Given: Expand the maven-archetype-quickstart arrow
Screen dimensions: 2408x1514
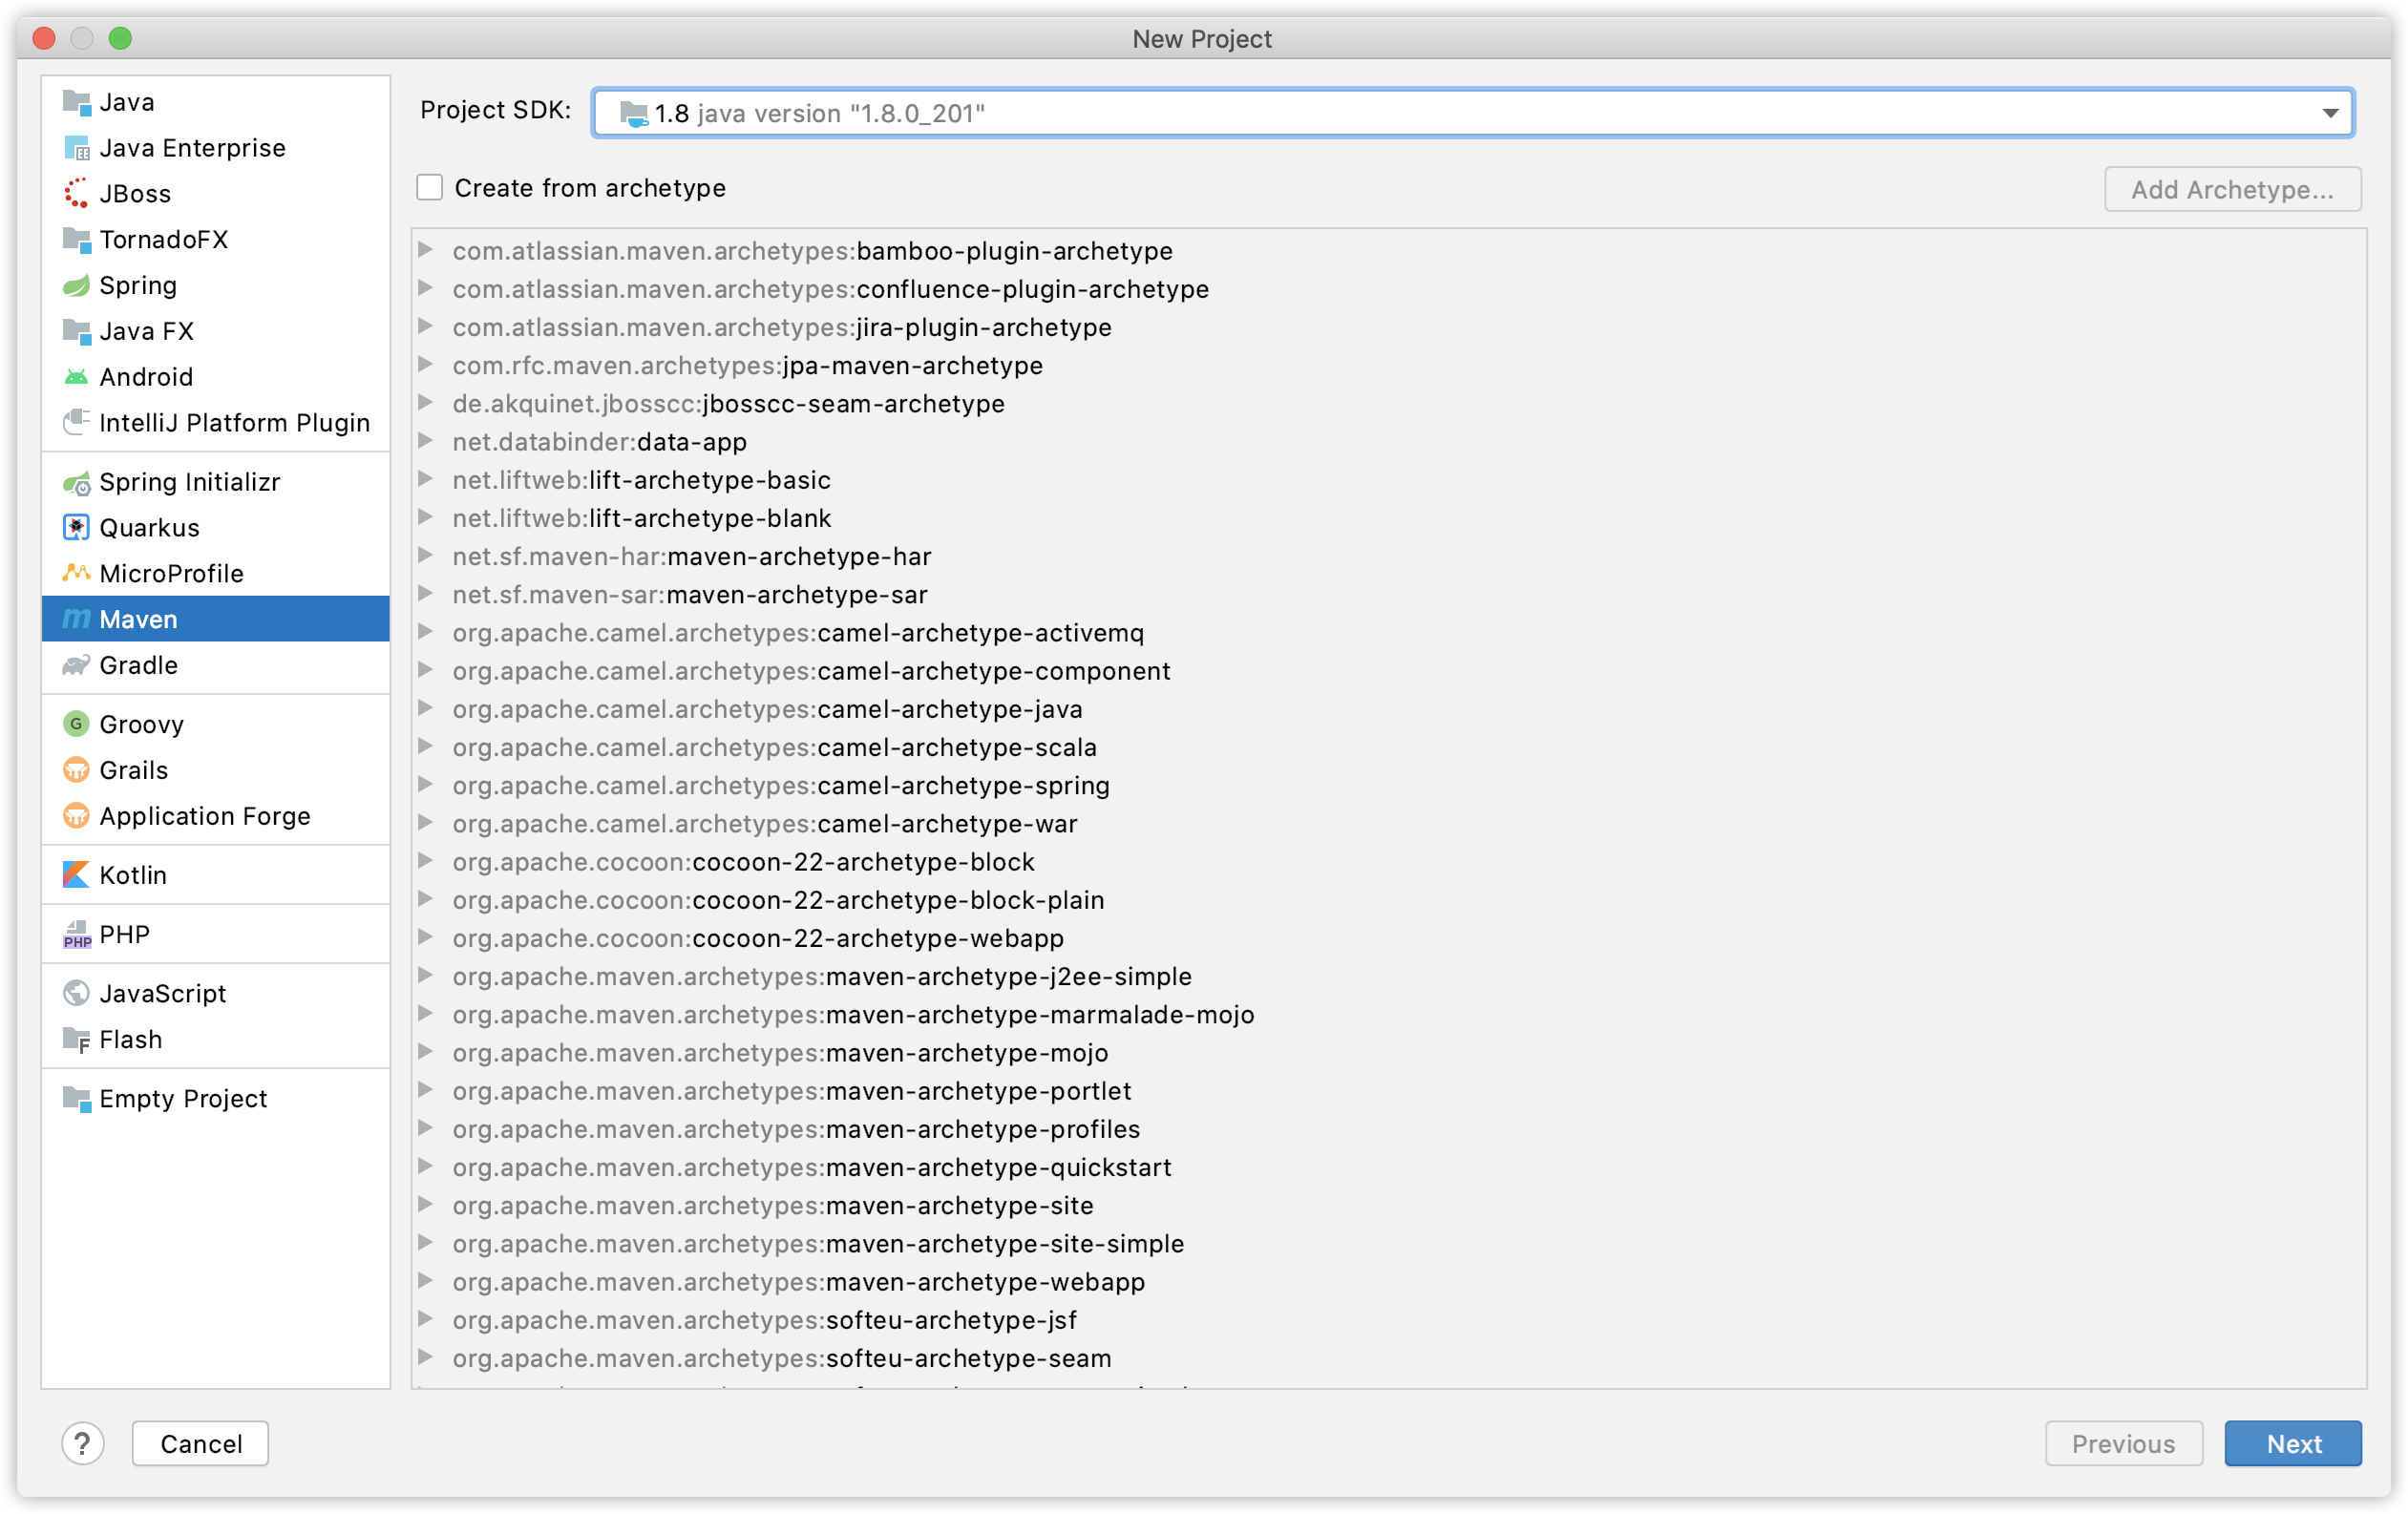Looking at the screenshot, I should pos(426,1167).
